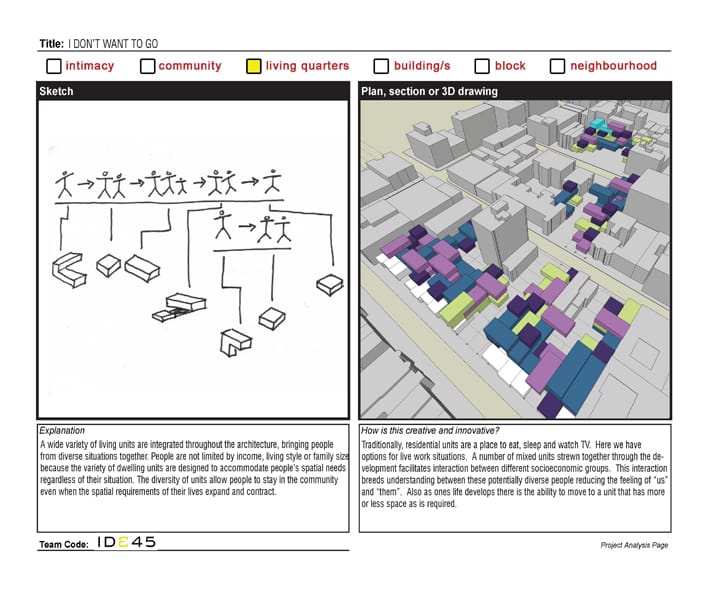Tick the neighbourhood checkbox
Screen dimensions: 708x600
tap(557, 66)
